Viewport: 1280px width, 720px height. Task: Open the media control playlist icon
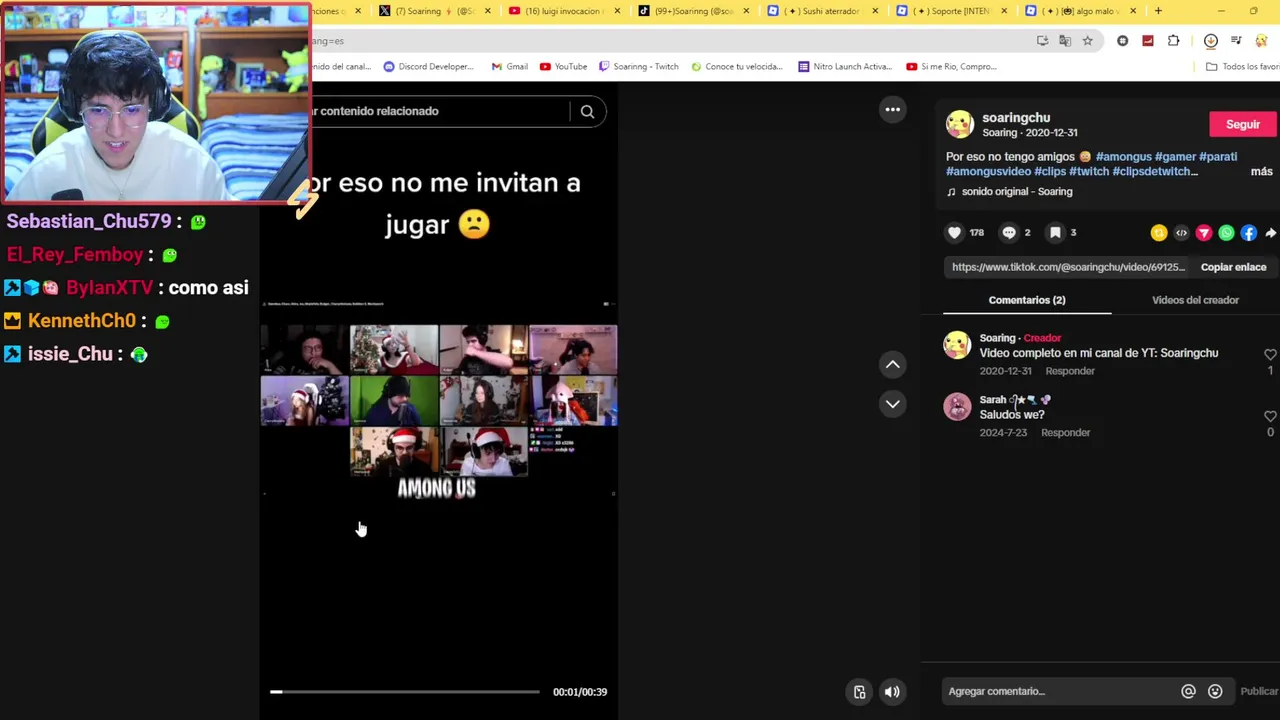click(1236, 41)
